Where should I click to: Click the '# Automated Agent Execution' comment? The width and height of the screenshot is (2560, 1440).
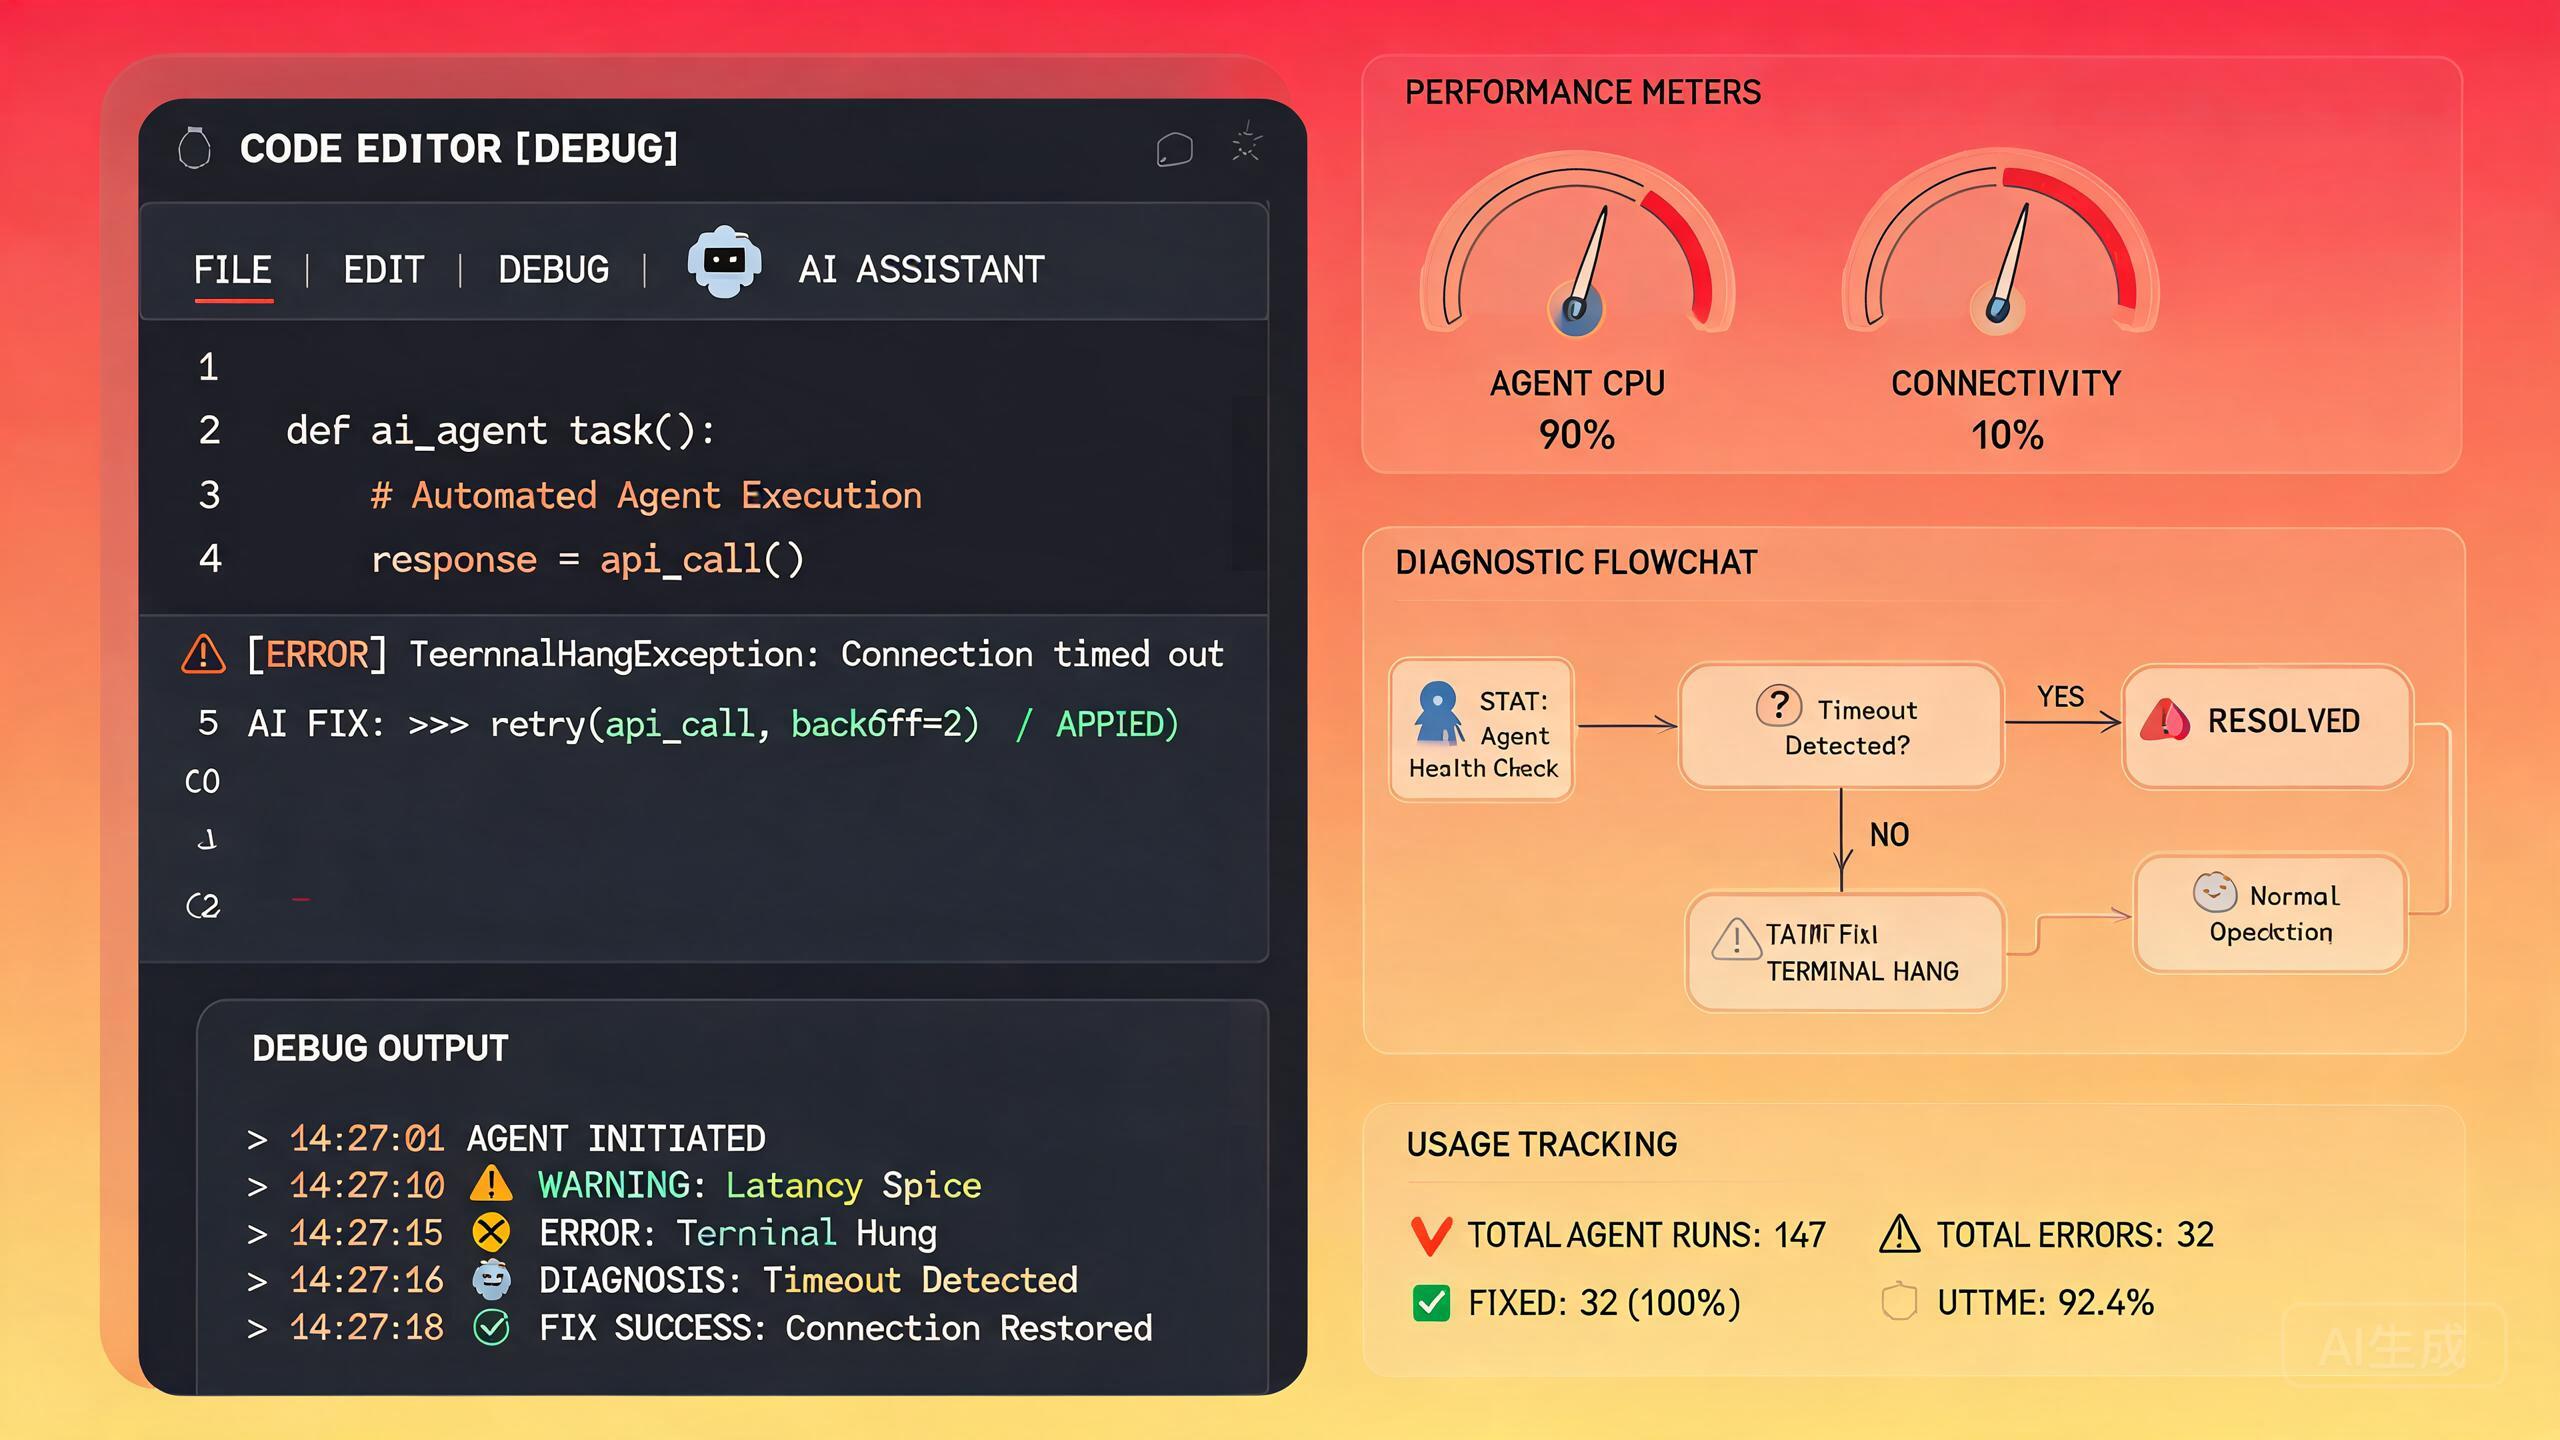[646, 495]
